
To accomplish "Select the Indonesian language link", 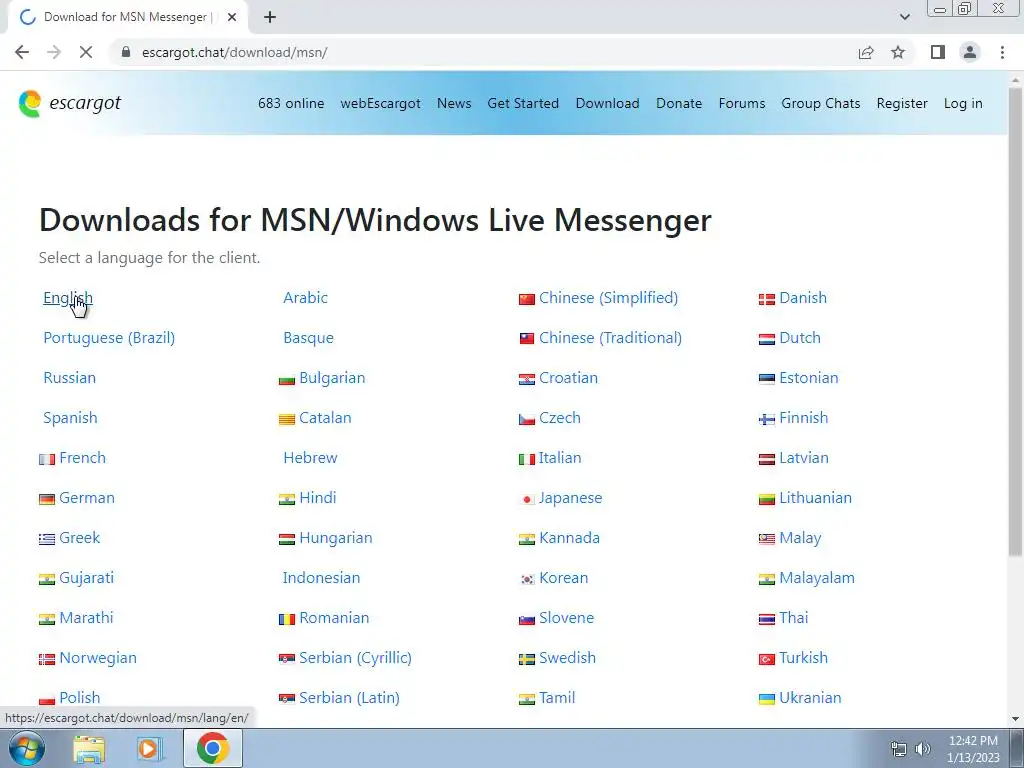I will pos(321,577).
